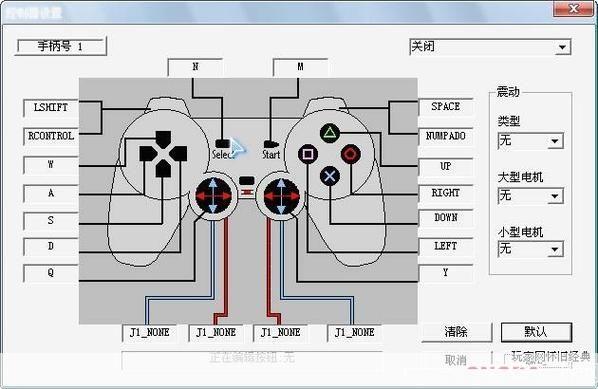
Task: Select the M key field for Start
Action: click(x=300, y=68)
